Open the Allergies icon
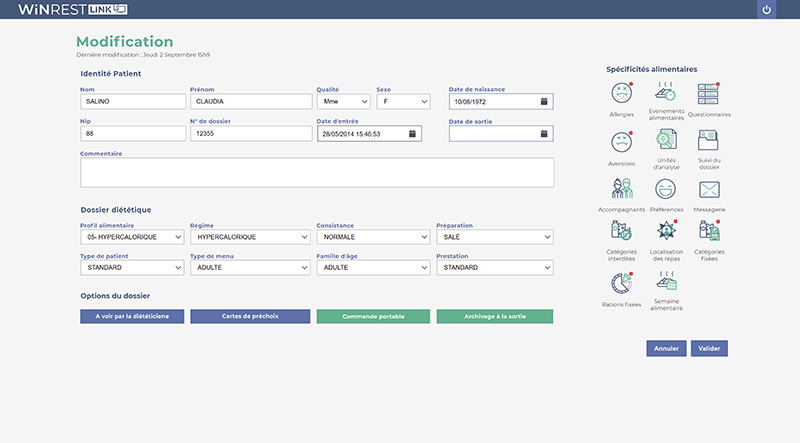800x443 pixels. point(621,94)
